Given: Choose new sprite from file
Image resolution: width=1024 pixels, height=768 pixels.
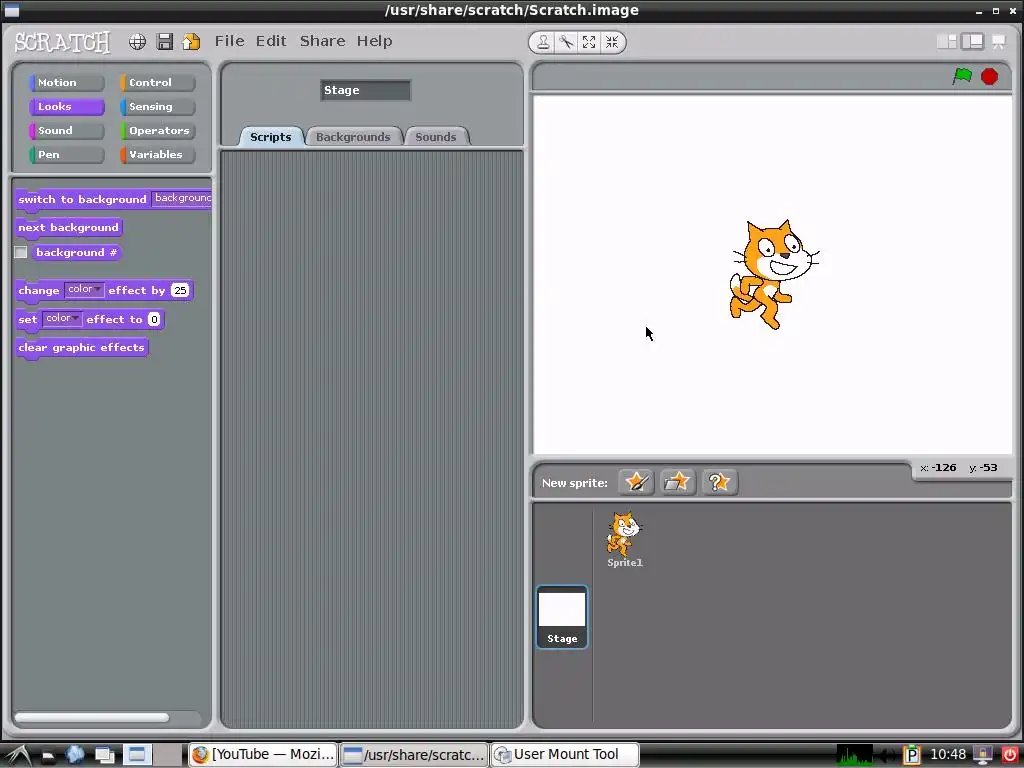Looking at the screenshot, I should 677,483.
